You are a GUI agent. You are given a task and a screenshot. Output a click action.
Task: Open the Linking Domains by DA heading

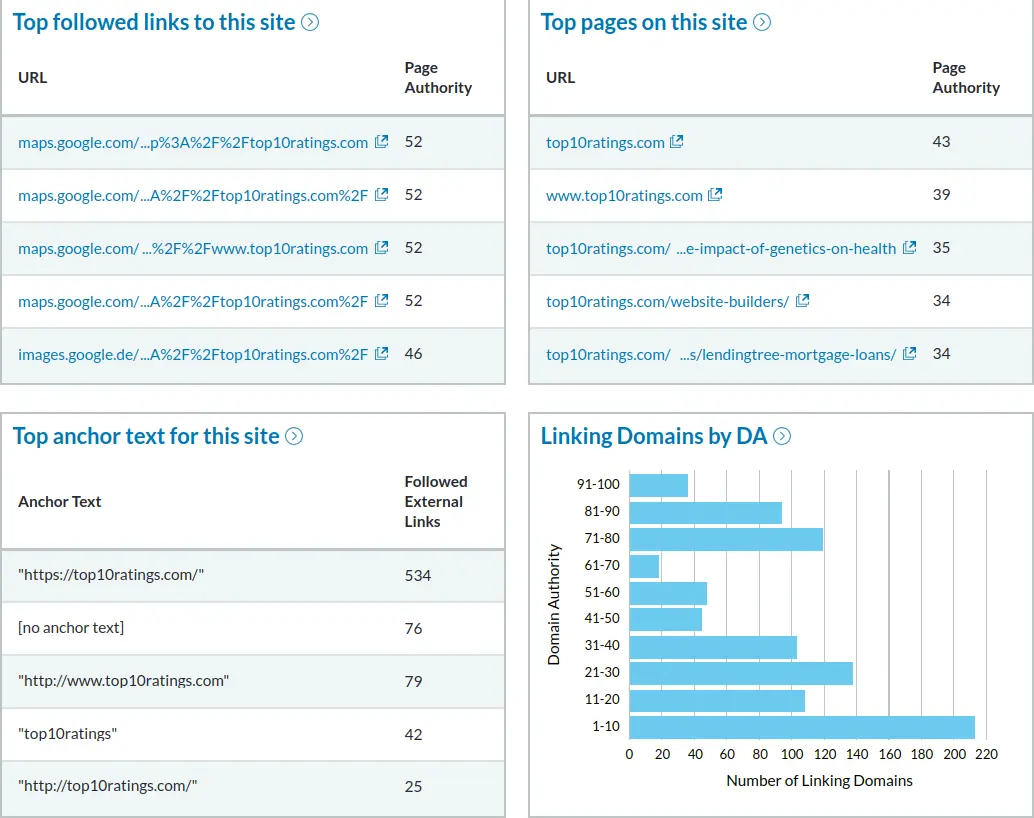(654, 436)
